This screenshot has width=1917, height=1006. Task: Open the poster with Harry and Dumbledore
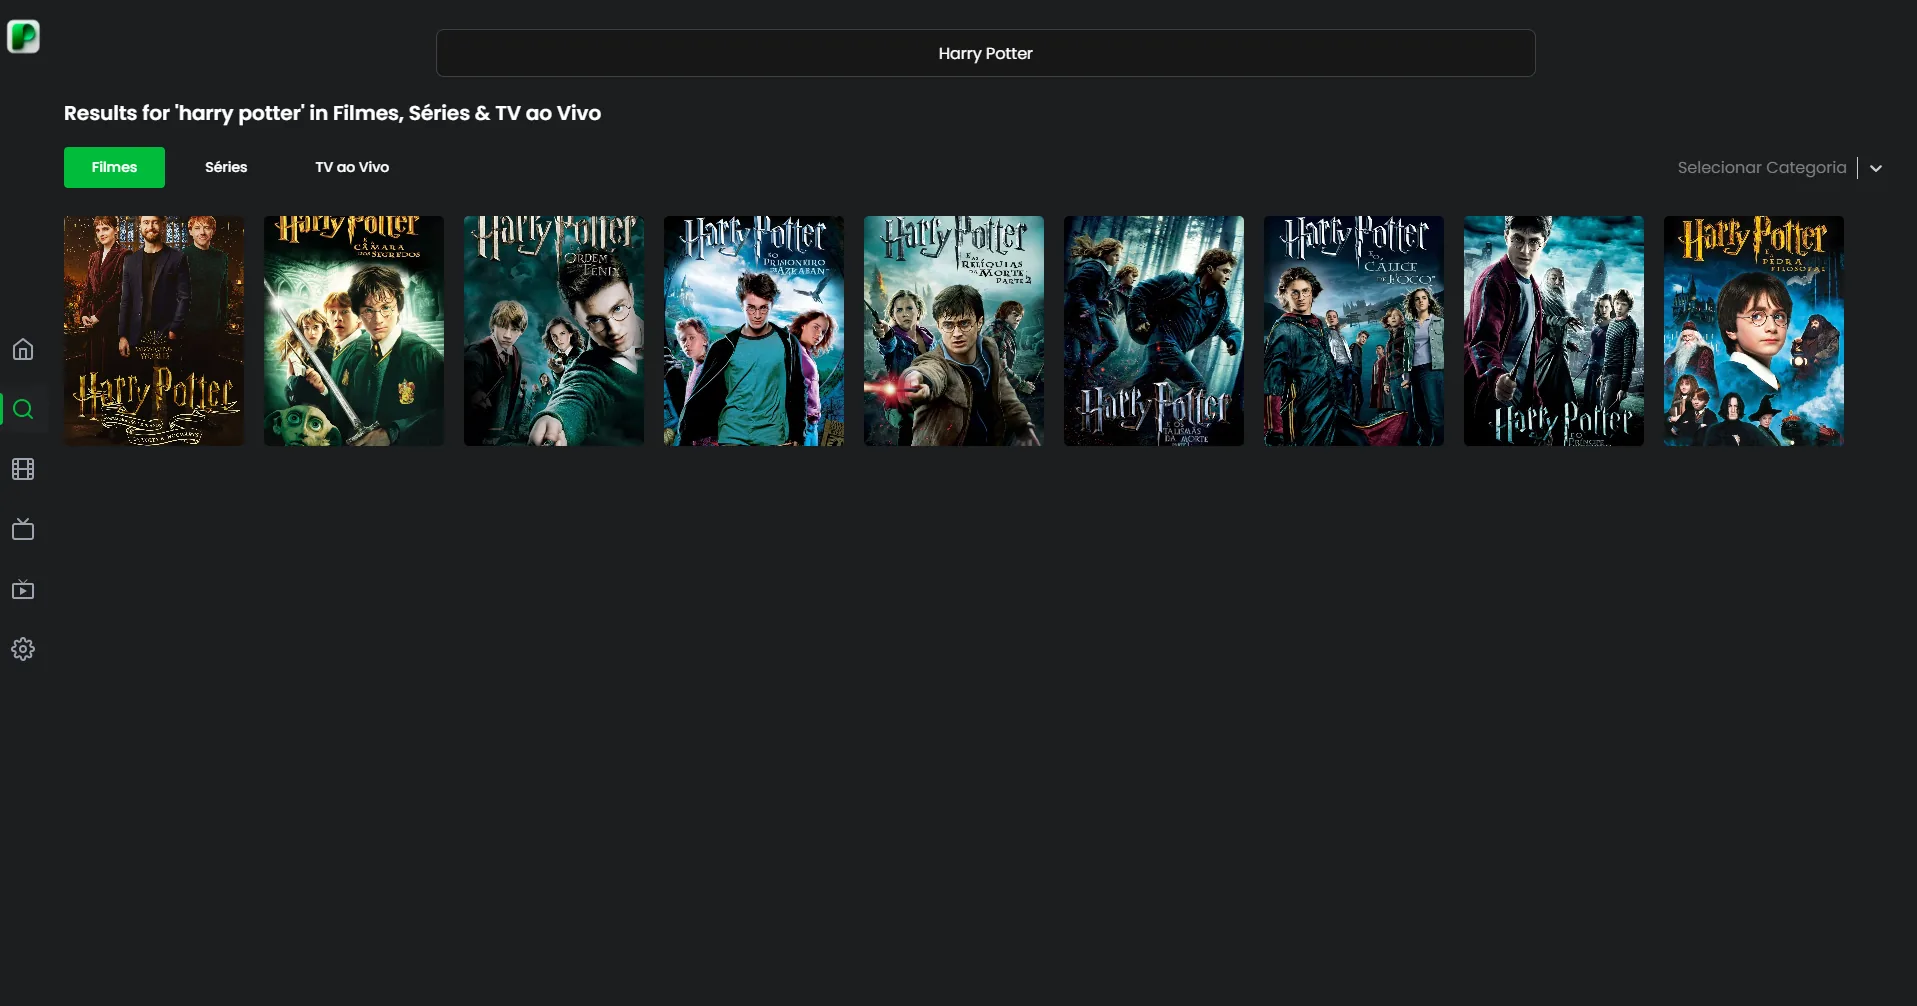[1554, 331]
